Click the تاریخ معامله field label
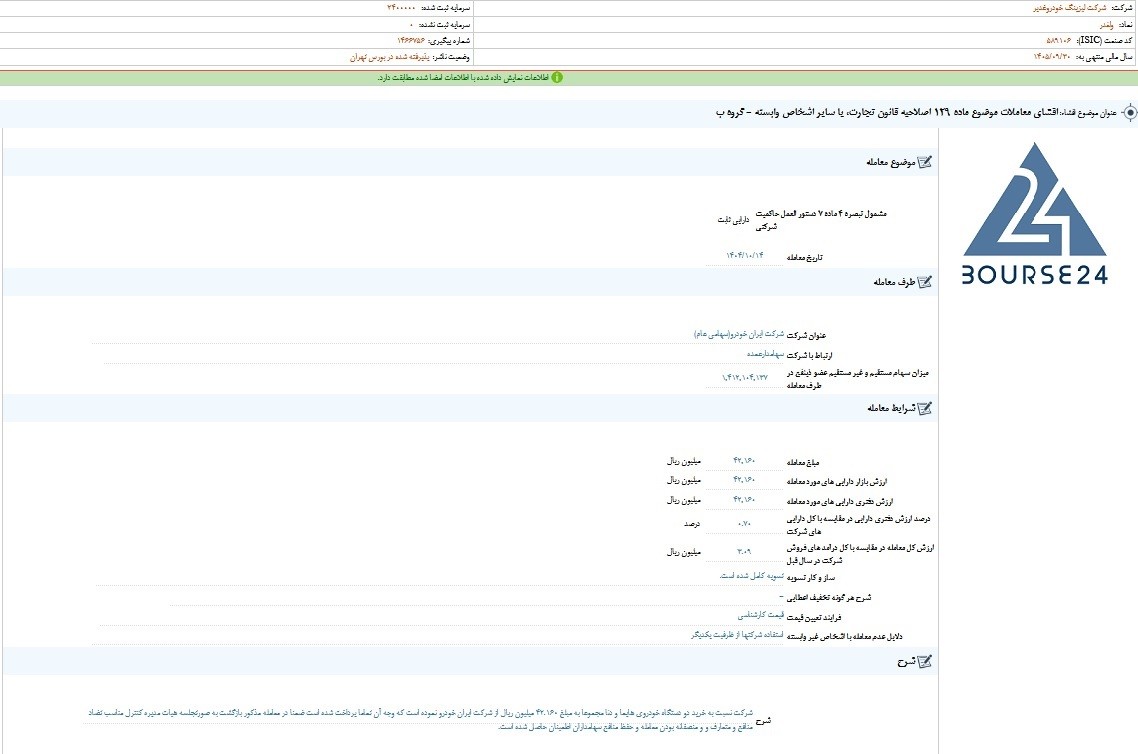This screenshot has height=754, width=1138. coord(805,258)
